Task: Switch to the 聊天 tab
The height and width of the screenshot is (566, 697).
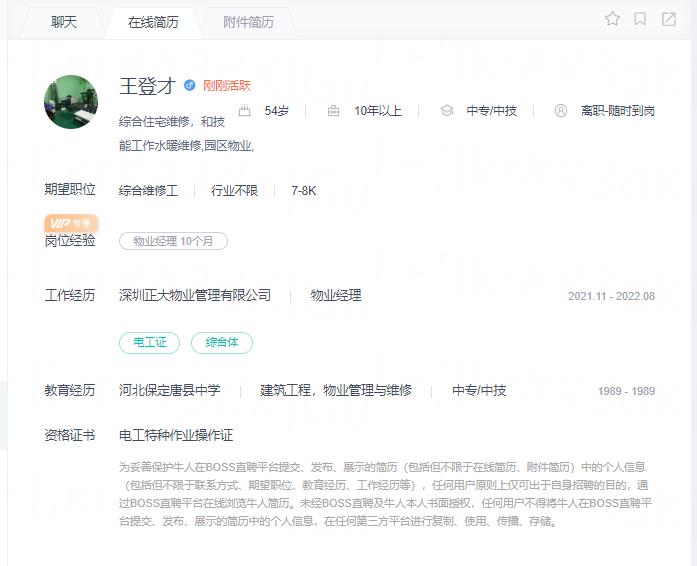Action: click(x=64, y=22)
